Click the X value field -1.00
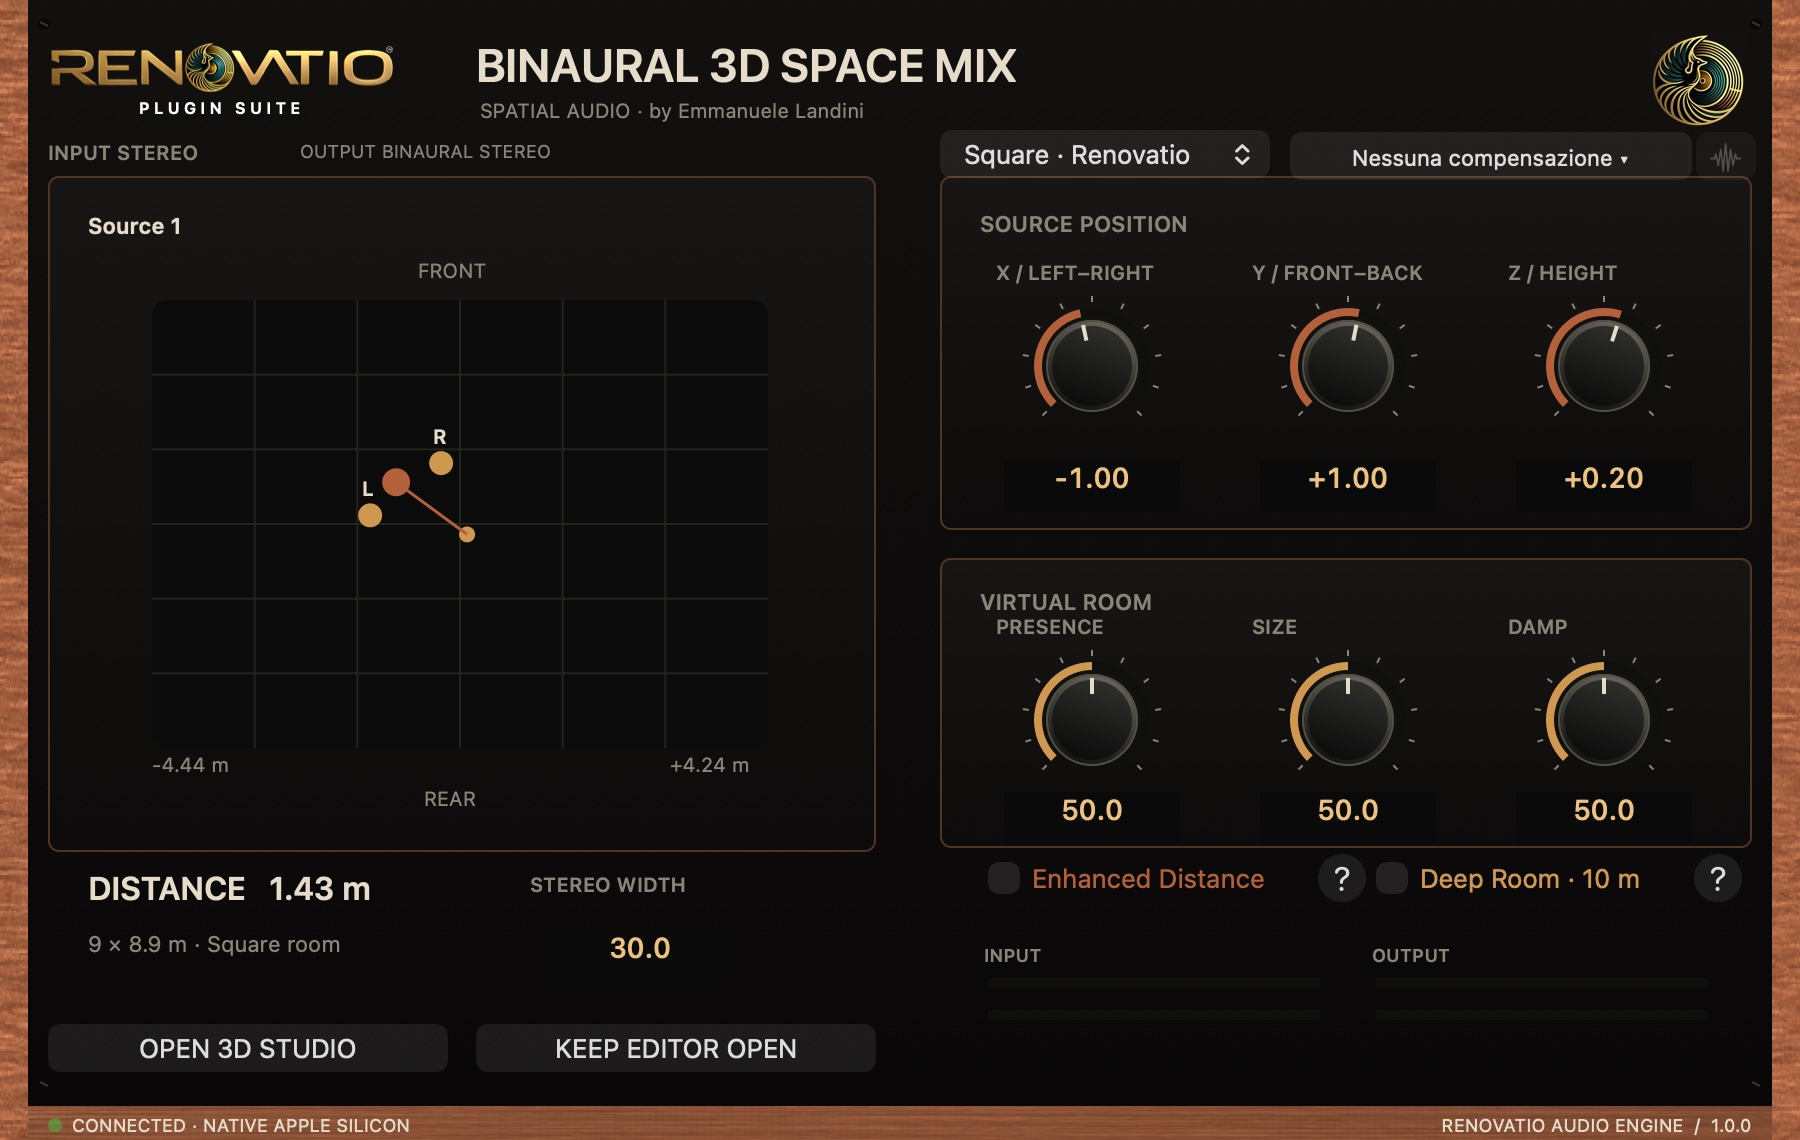This screenshot has width=1800, height=1140. pos(1092,478)
